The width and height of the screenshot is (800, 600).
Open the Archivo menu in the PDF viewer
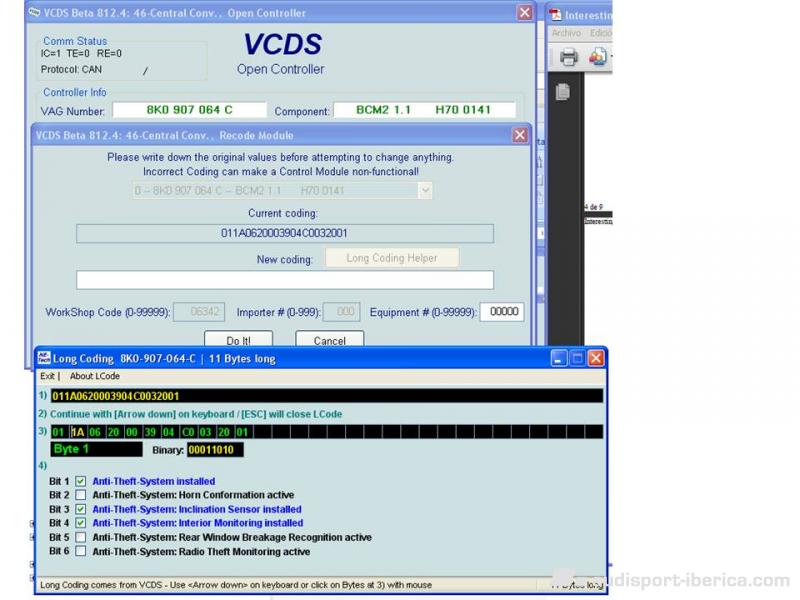pyautogui.click(x=566, y=33)
